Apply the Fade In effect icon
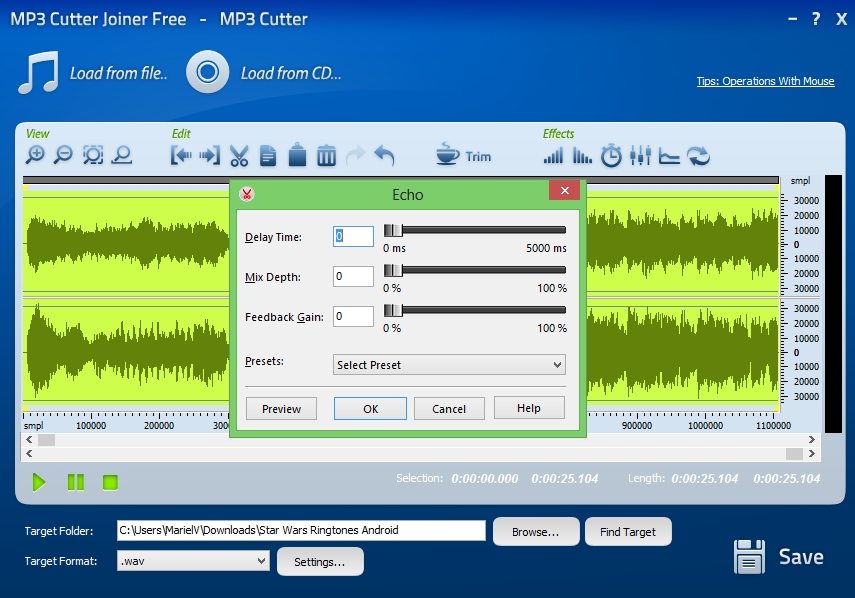Screen dimensions: 855x598 coord(553,156)
